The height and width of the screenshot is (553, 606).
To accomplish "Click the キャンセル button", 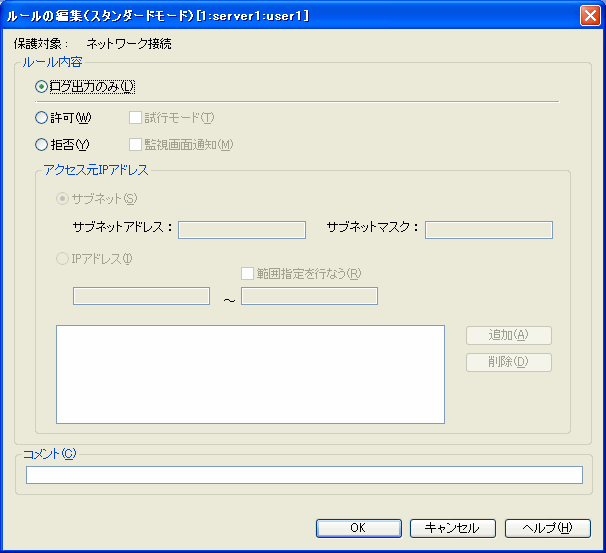I will [453, 528].
